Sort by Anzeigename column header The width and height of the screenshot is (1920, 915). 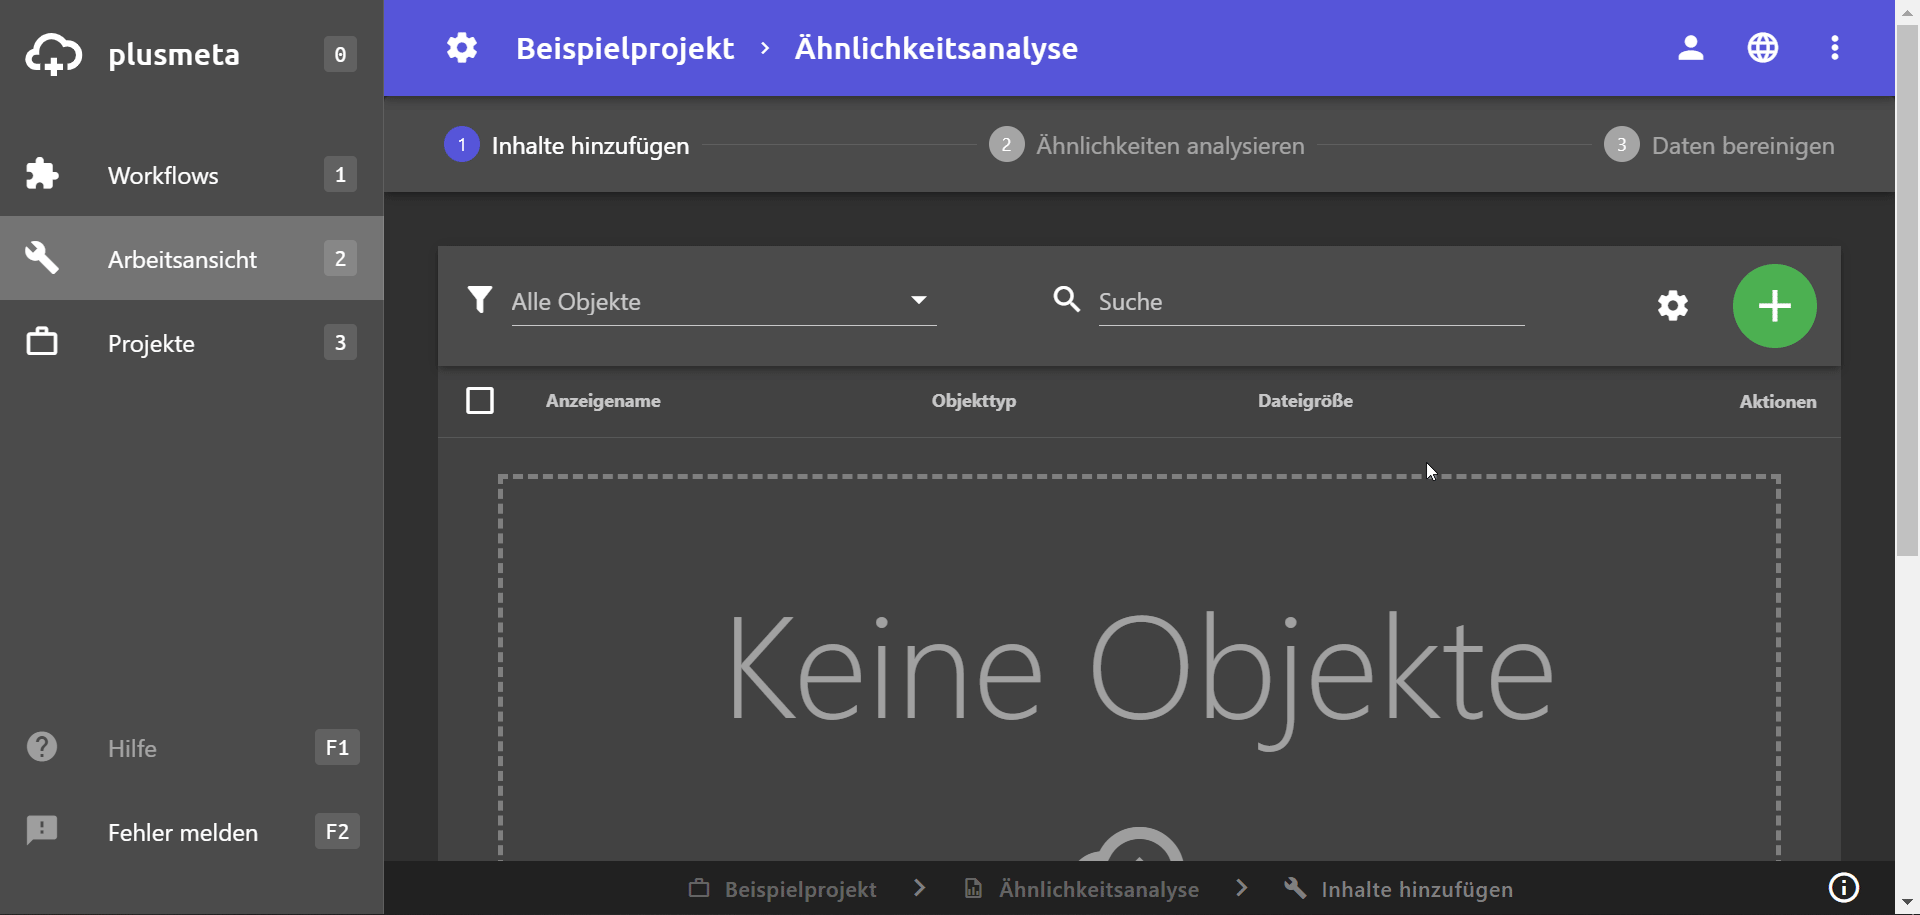click(603, 401)
